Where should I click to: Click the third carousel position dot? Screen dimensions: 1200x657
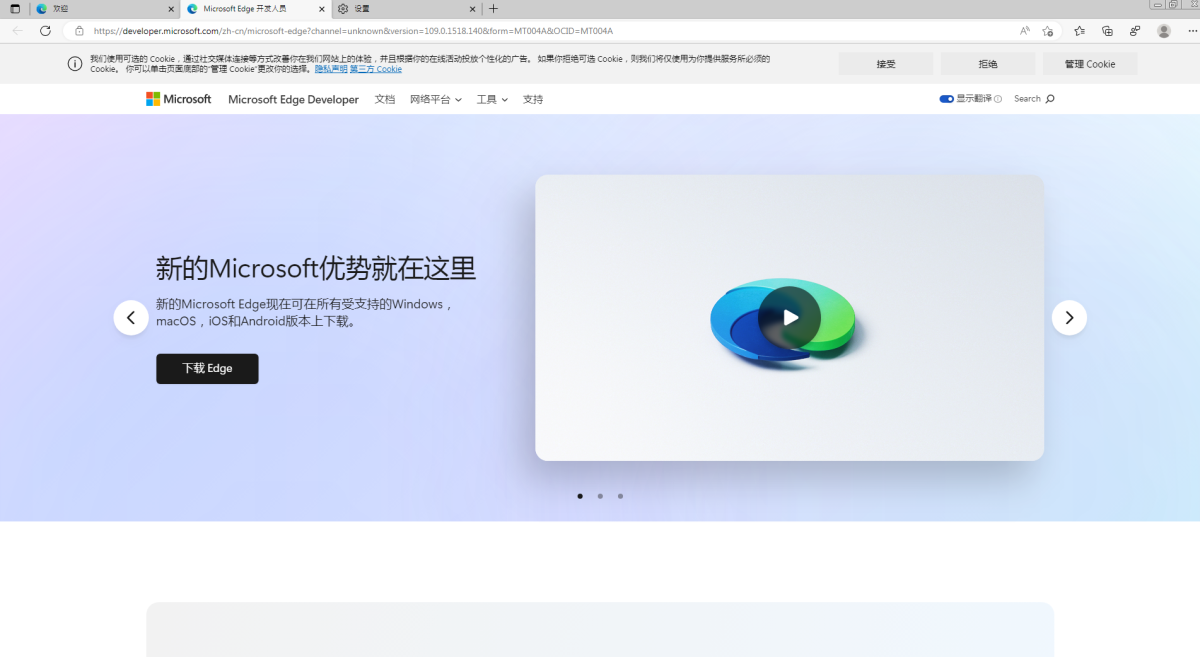(620, 495)
